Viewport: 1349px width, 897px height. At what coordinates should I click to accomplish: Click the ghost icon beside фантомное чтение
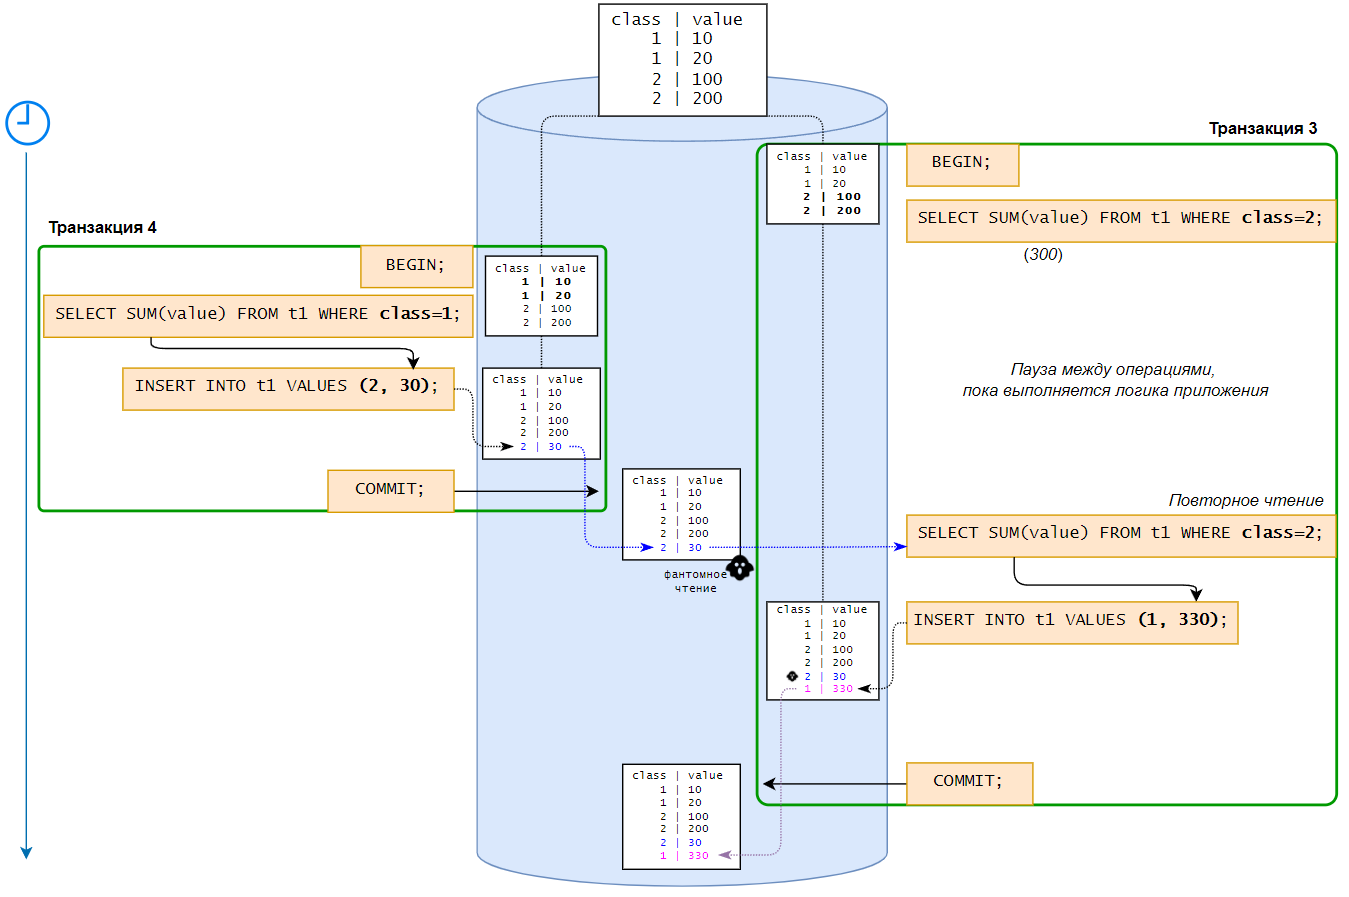click(x=739, y=568)
